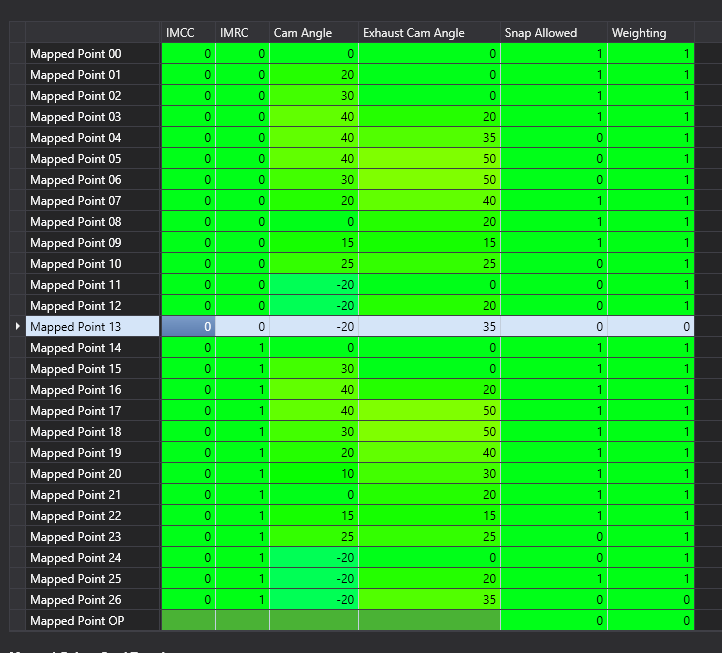Viewport: 722px width, 653px height.
Task: Select the Mapped Point 17 row label
Action: 93,411
